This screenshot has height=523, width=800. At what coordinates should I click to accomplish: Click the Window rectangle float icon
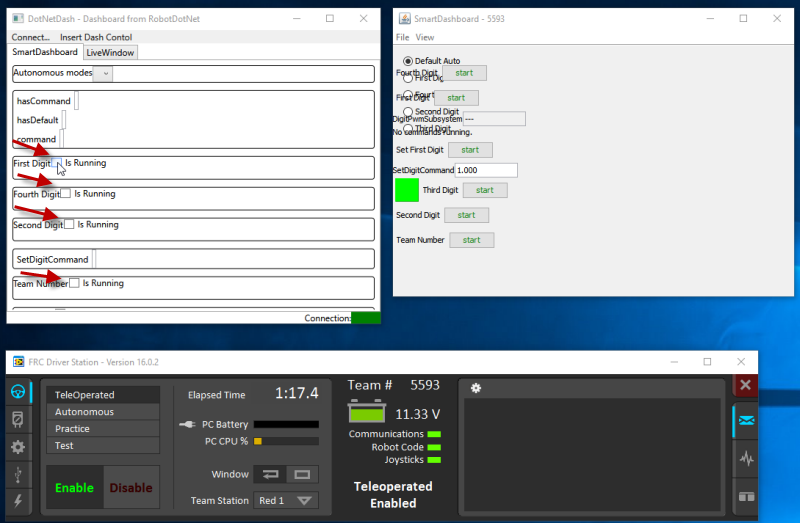point(302,475)
